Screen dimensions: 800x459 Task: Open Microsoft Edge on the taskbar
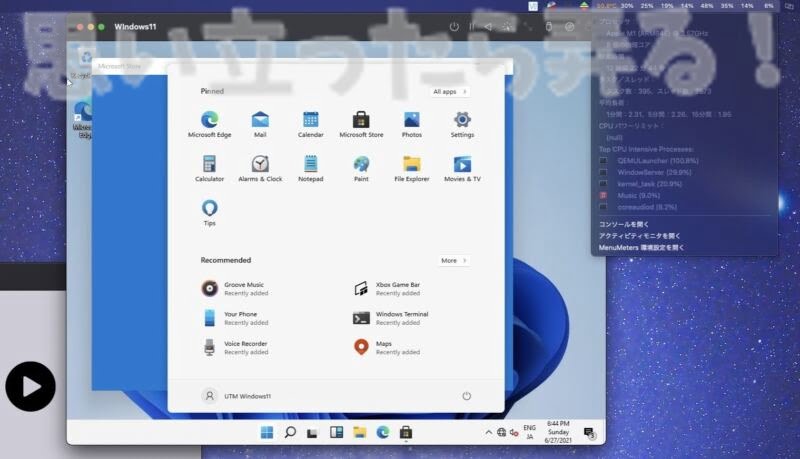383,432
